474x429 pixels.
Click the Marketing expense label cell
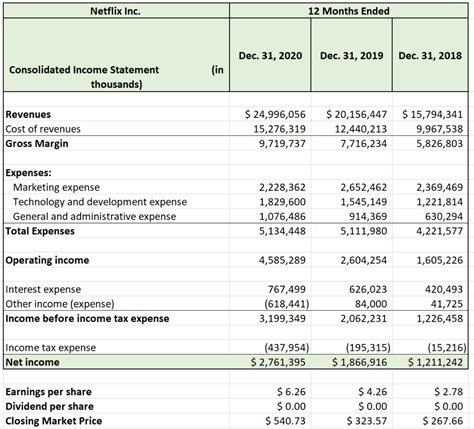[x=56, y=187]
